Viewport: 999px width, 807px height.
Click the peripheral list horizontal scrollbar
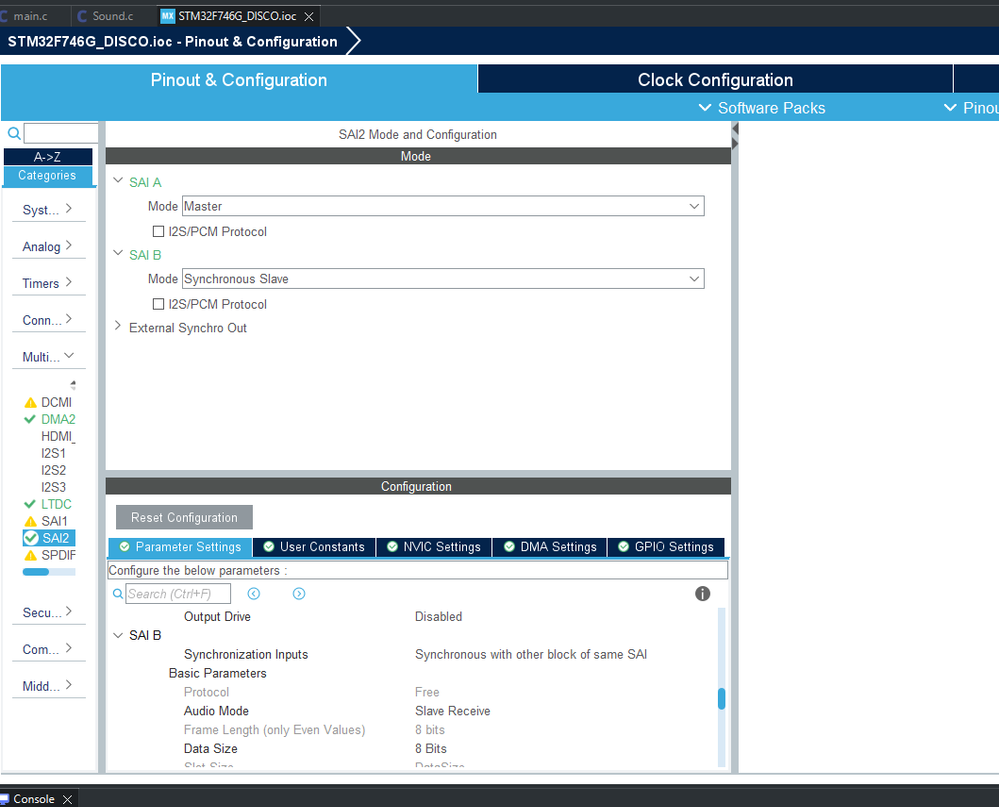click(x=49, y=571)
